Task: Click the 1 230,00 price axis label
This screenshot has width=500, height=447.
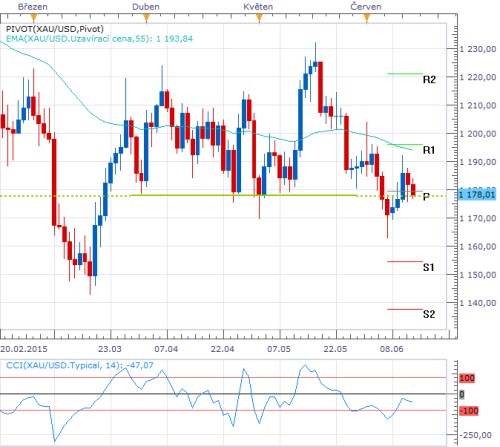Action: point(478,49)
